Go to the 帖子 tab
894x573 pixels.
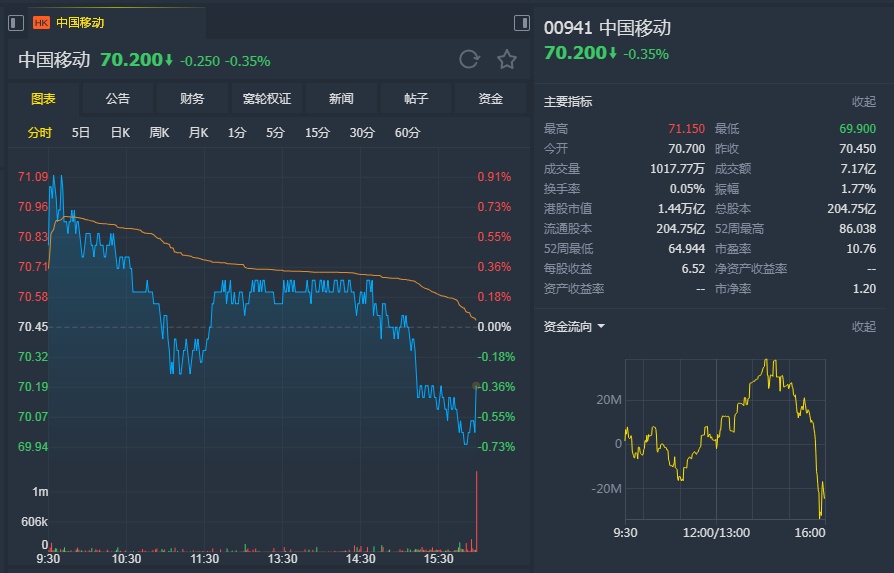pyautogui.click(x=416, y=98)
